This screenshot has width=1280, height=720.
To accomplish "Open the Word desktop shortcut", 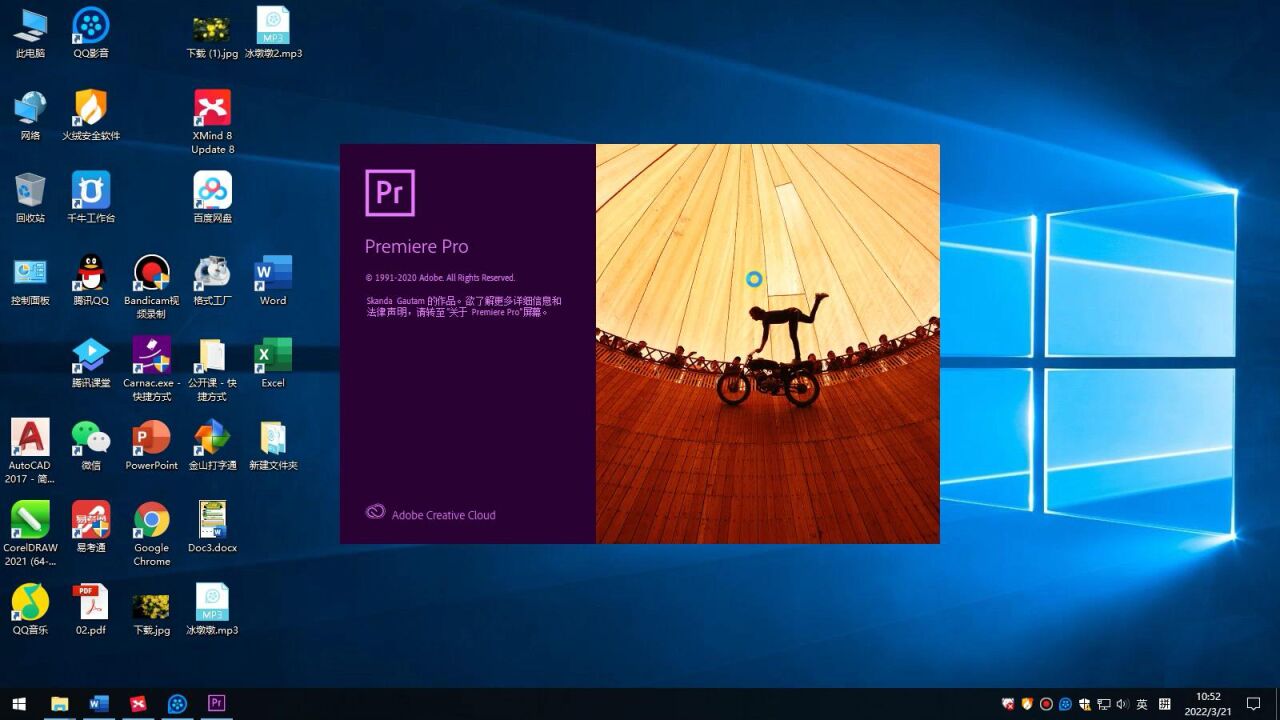I will [x=273, y=279].
